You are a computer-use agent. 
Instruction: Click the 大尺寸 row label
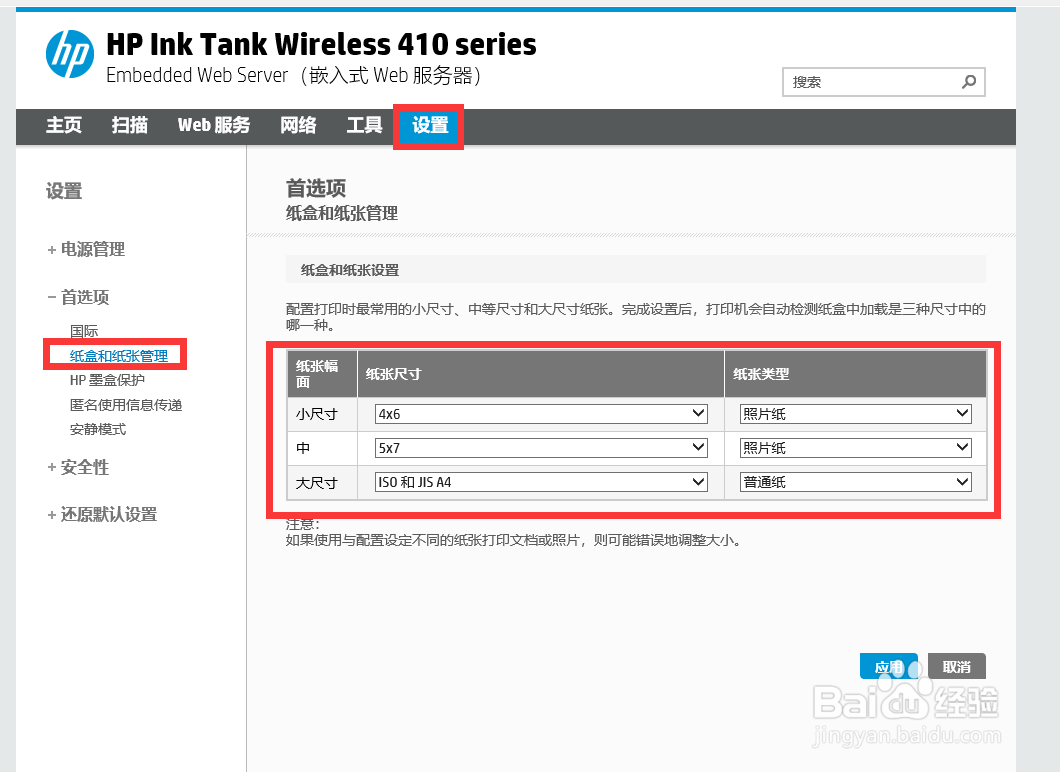[316, 483]
